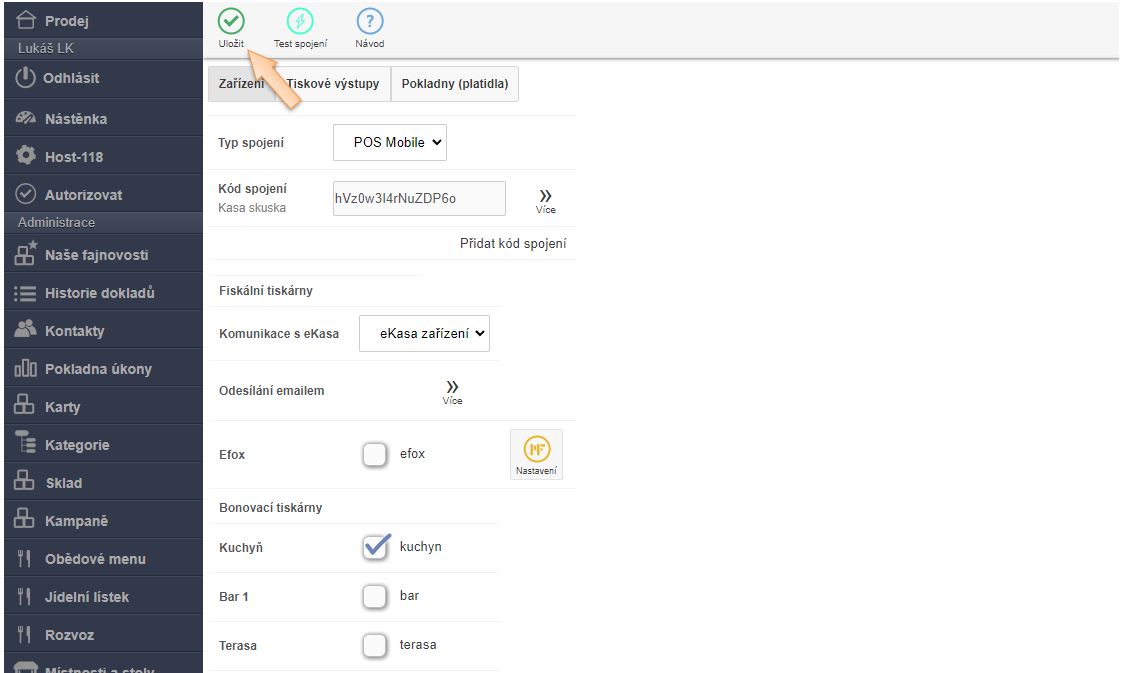The height and width of the screenshot is (673, 1126).
Task: Switch to Pokladny (platidla) tab
Action: point(454,84)
